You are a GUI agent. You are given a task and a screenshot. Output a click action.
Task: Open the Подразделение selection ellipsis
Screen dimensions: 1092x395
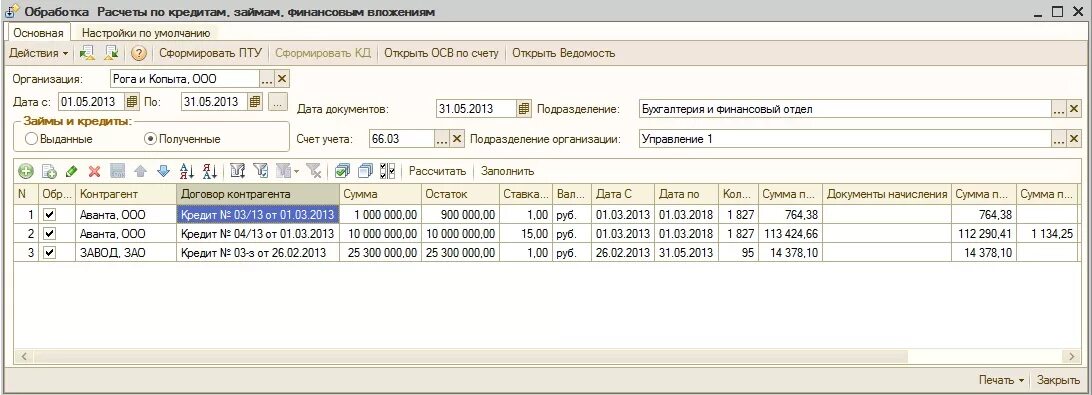pyautogui.click(x=1059, y=109)
